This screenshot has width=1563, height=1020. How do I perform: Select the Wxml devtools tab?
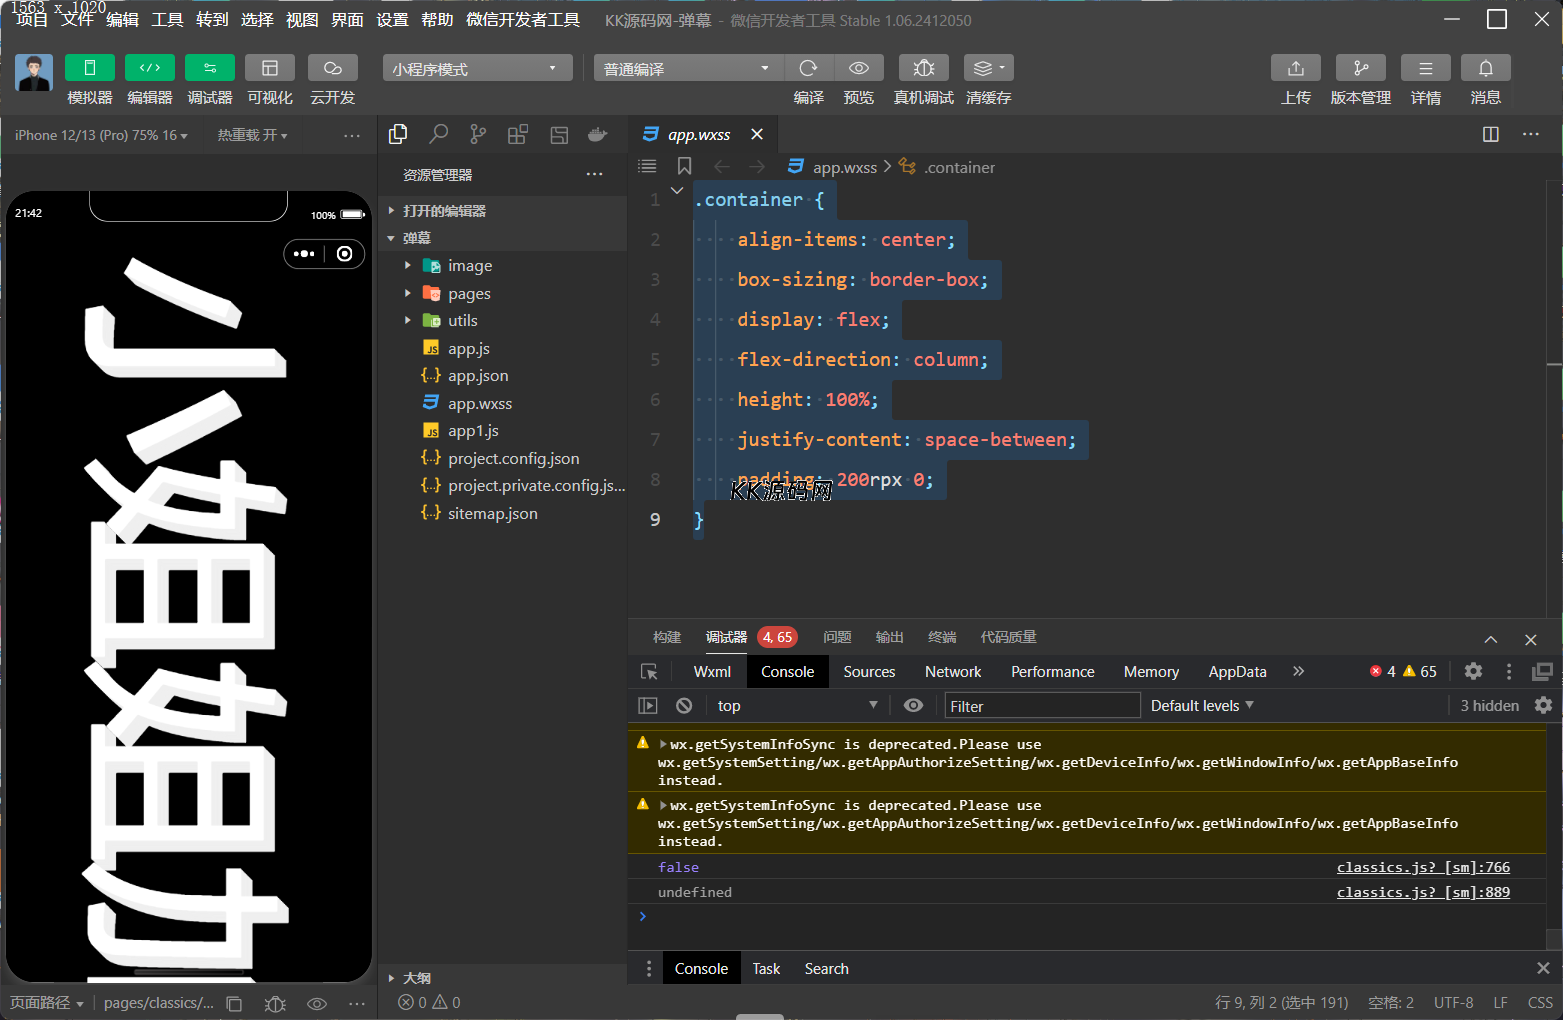point(712,672)
